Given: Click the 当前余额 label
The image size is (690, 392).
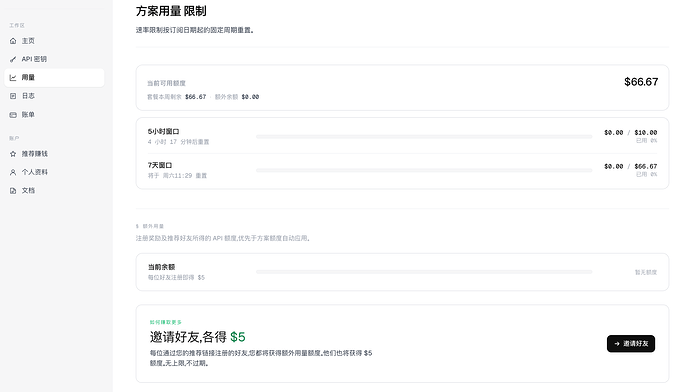Looking at the screenshot, I should point(161,267).
